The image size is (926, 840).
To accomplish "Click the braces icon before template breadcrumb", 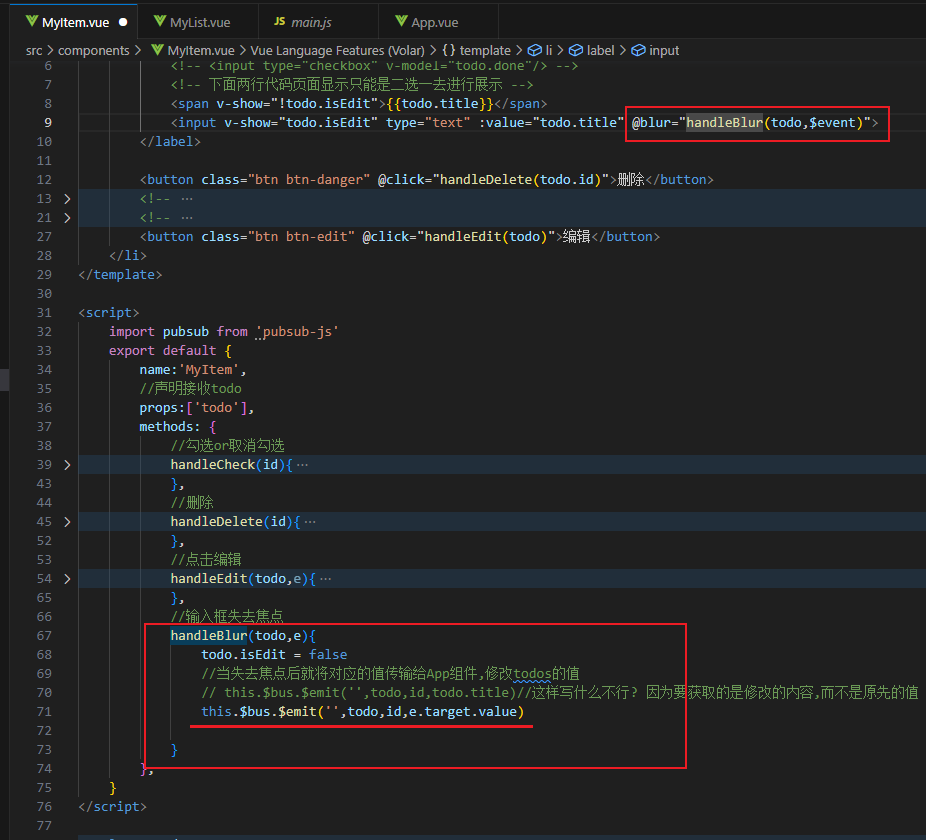I will (448, 50).
